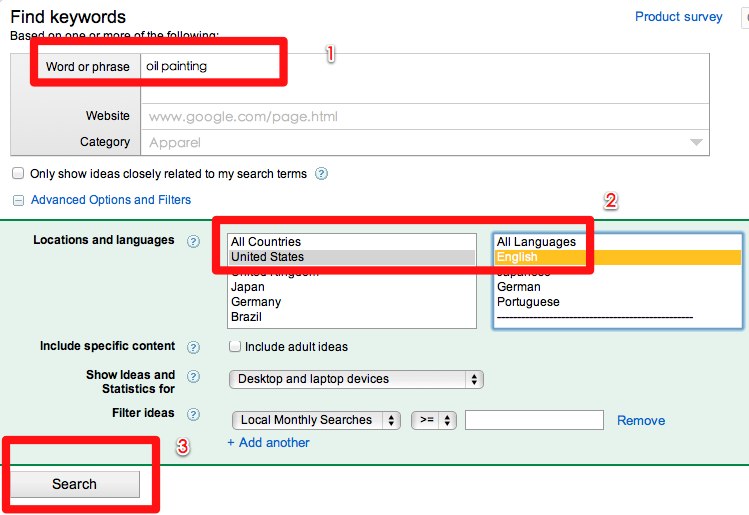
Task: Click help icon beside Filter ideas
Action: (x=194, y=414)
